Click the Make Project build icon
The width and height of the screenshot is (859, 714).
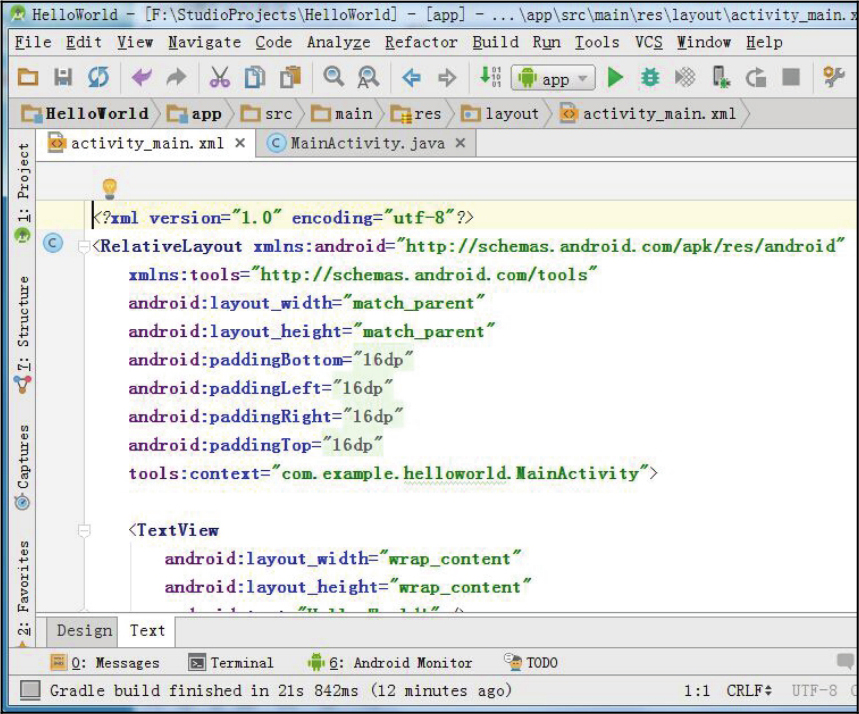pos(489,78)
